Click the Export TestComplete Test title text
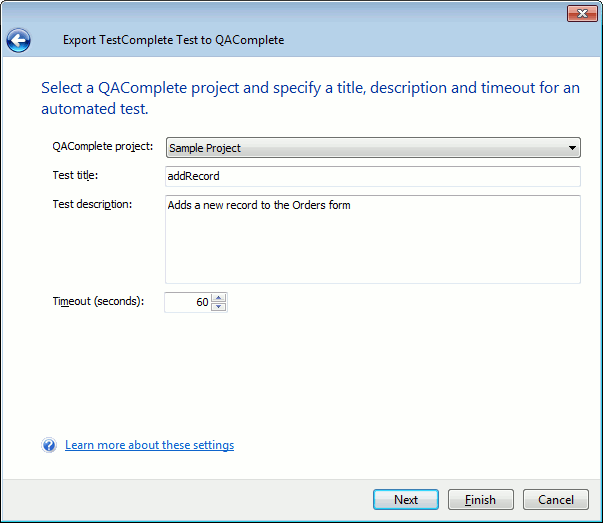Viewport: 603px width, 523px height. tap(173, 40)
